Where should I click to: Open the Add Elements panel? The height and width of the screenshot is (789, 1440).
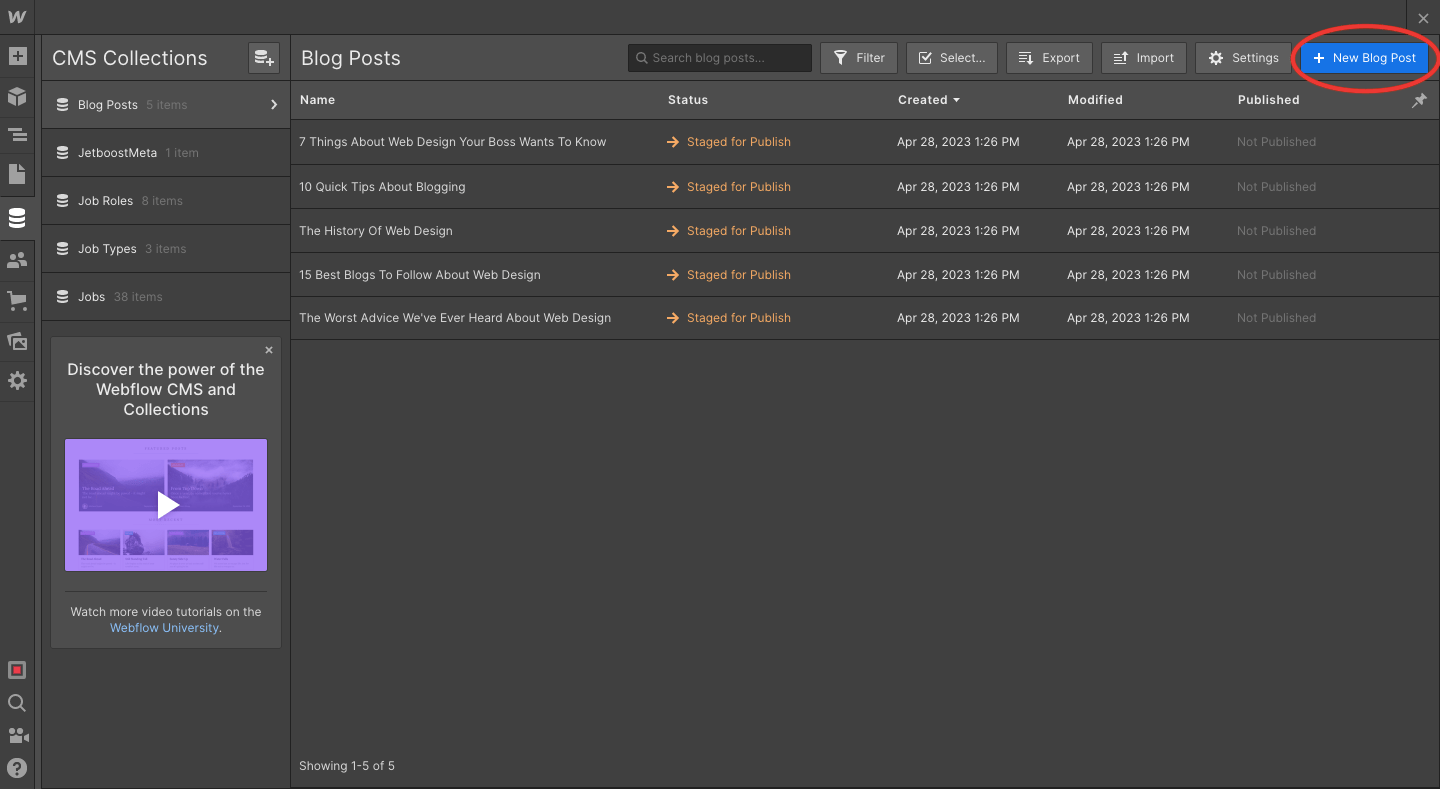[x=17, y=56]
